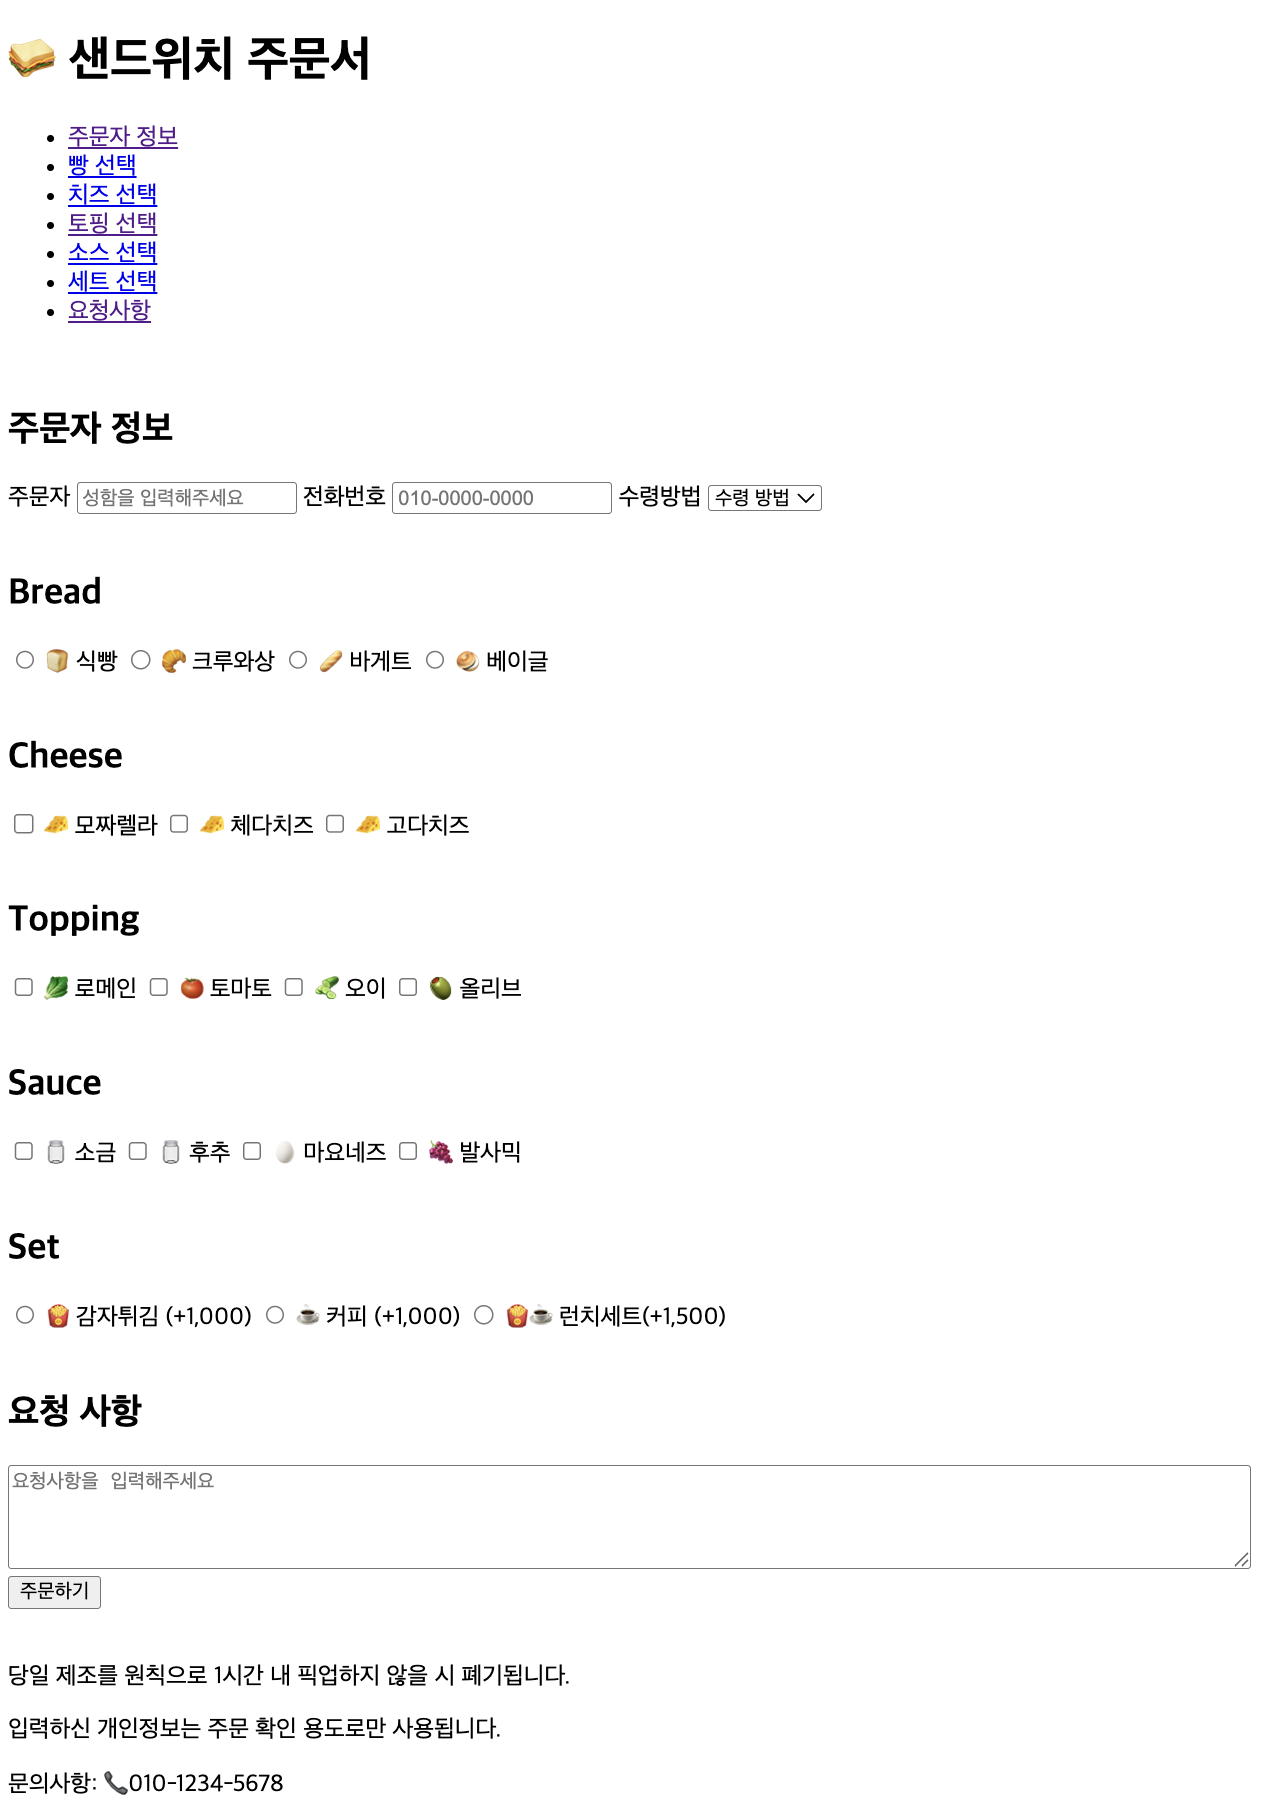Open the 수령 방법 dropdown
This screenshot has width=1284, height=1816.
coord(764,498)
